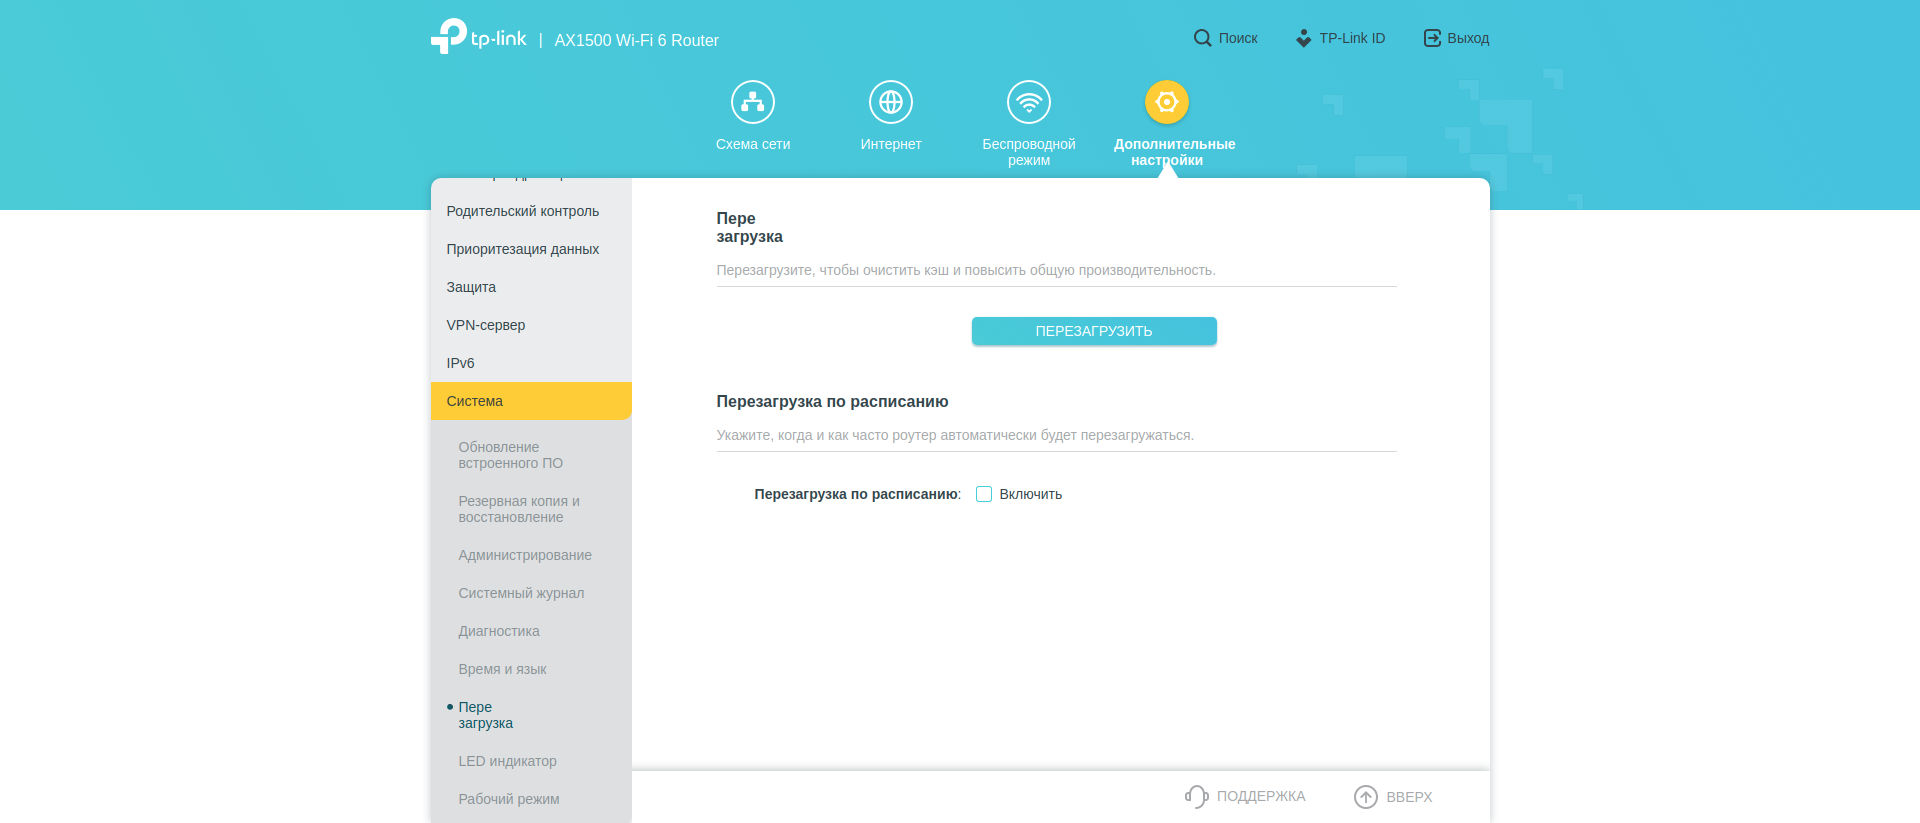Collapse the Система sidebar section
This screenshot has height=823, width=1920.
[x=530, y=401]
